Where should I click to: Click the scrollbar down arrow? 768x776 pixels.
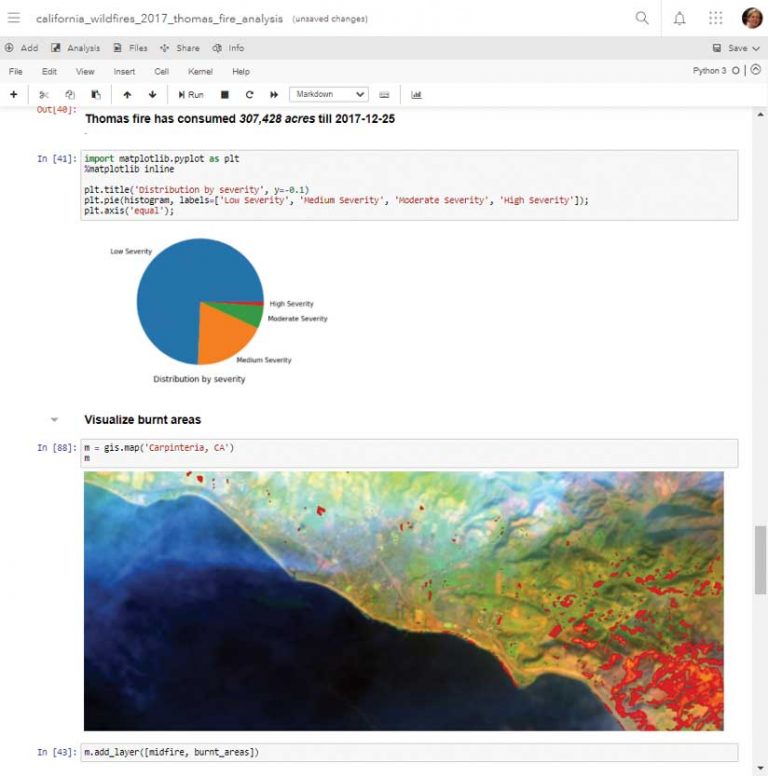click(760, 767)
